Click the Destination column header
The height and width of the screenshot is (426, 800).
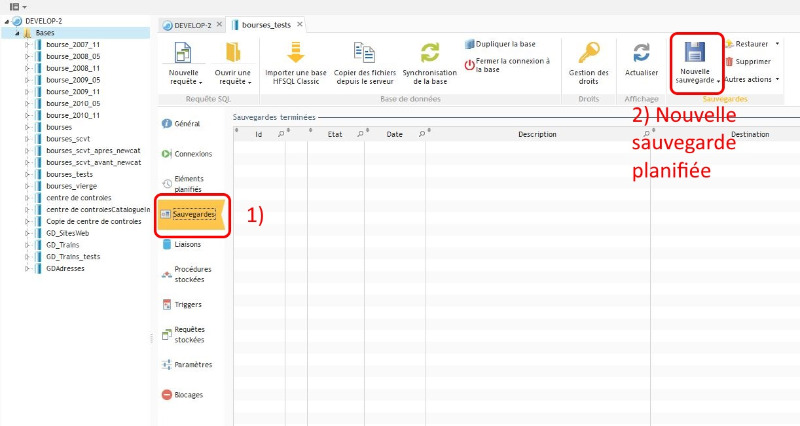tap(750, 134)
